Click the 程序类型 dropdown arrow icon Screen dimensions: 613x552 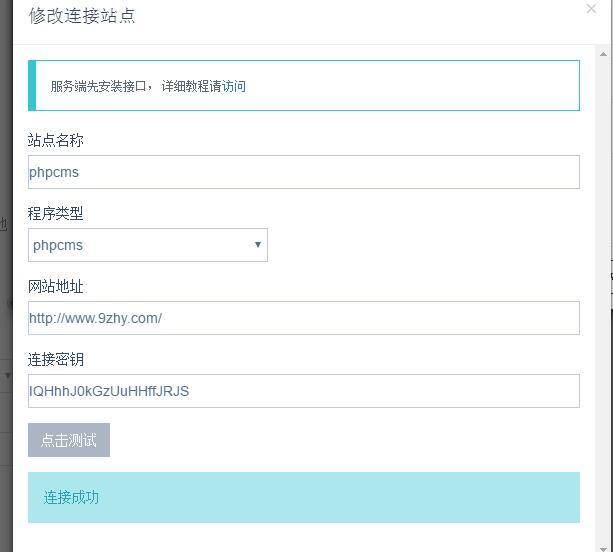[258, 245]
